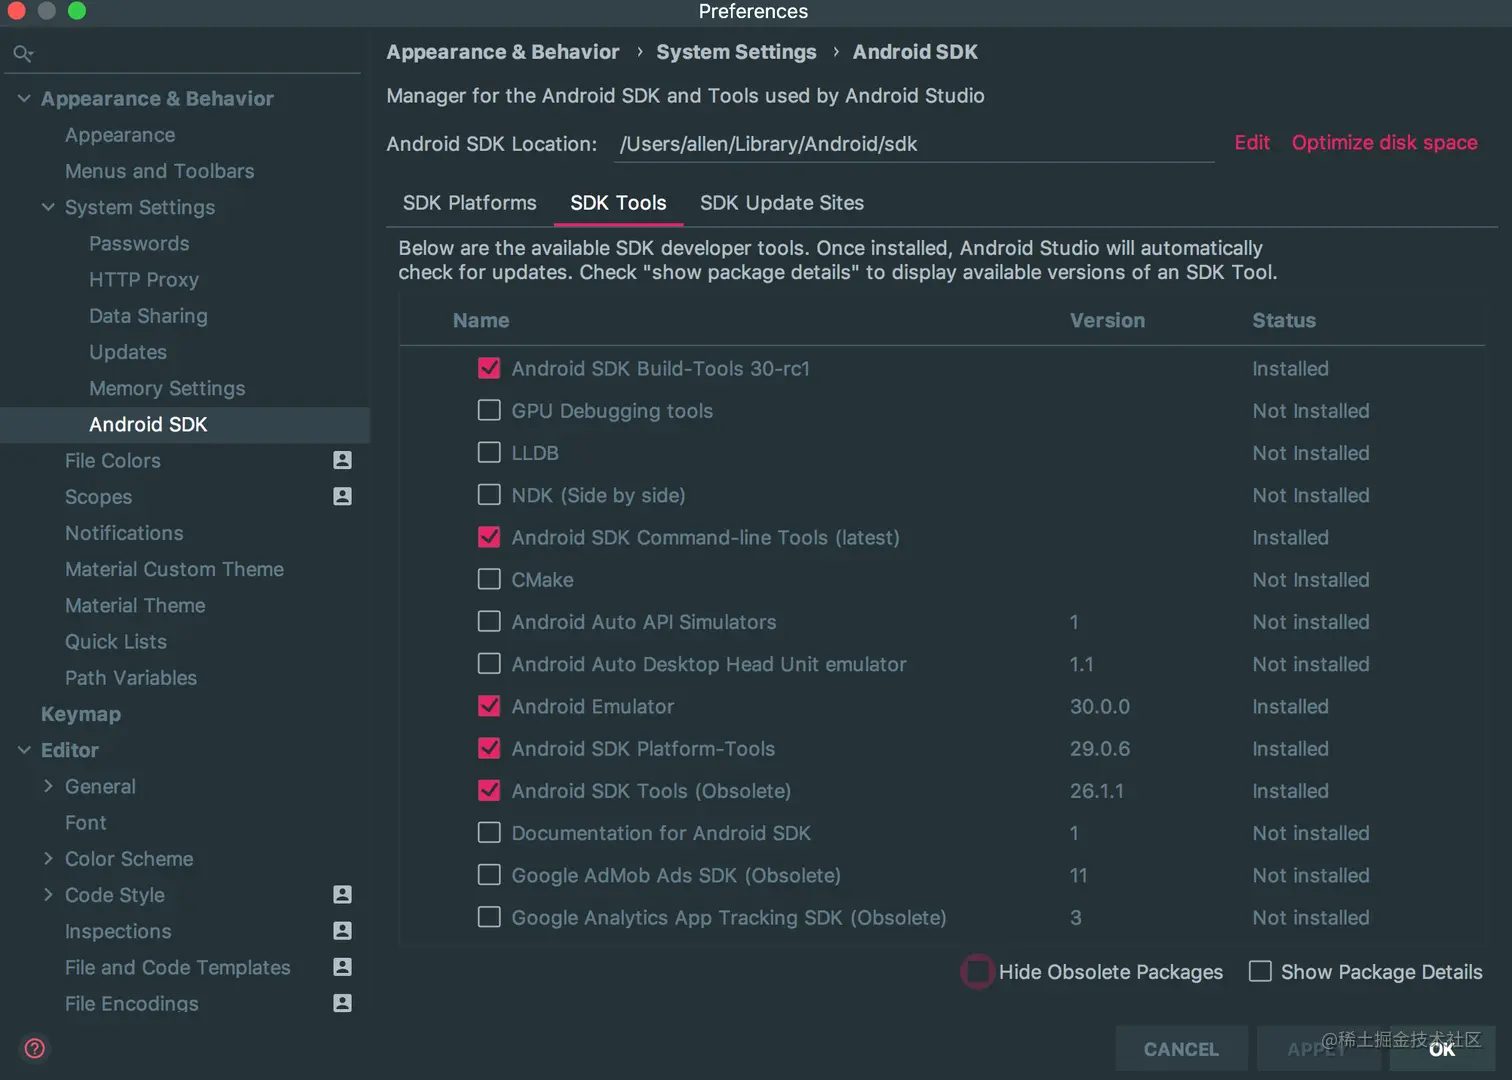
Task: Collapse the Editor section chevron
Action: [24, 750]
